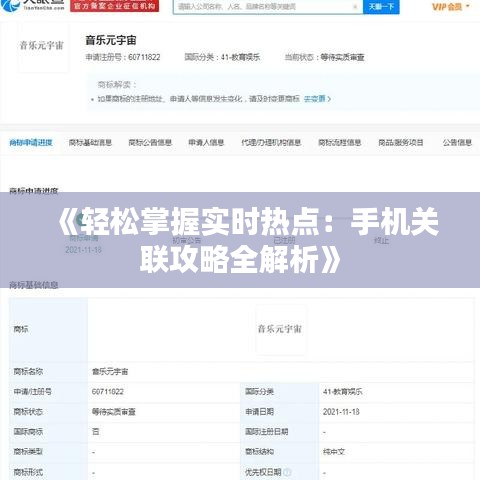Select the 音乐元宇宙 trademark title
The image size is (480, 480).
111,40
